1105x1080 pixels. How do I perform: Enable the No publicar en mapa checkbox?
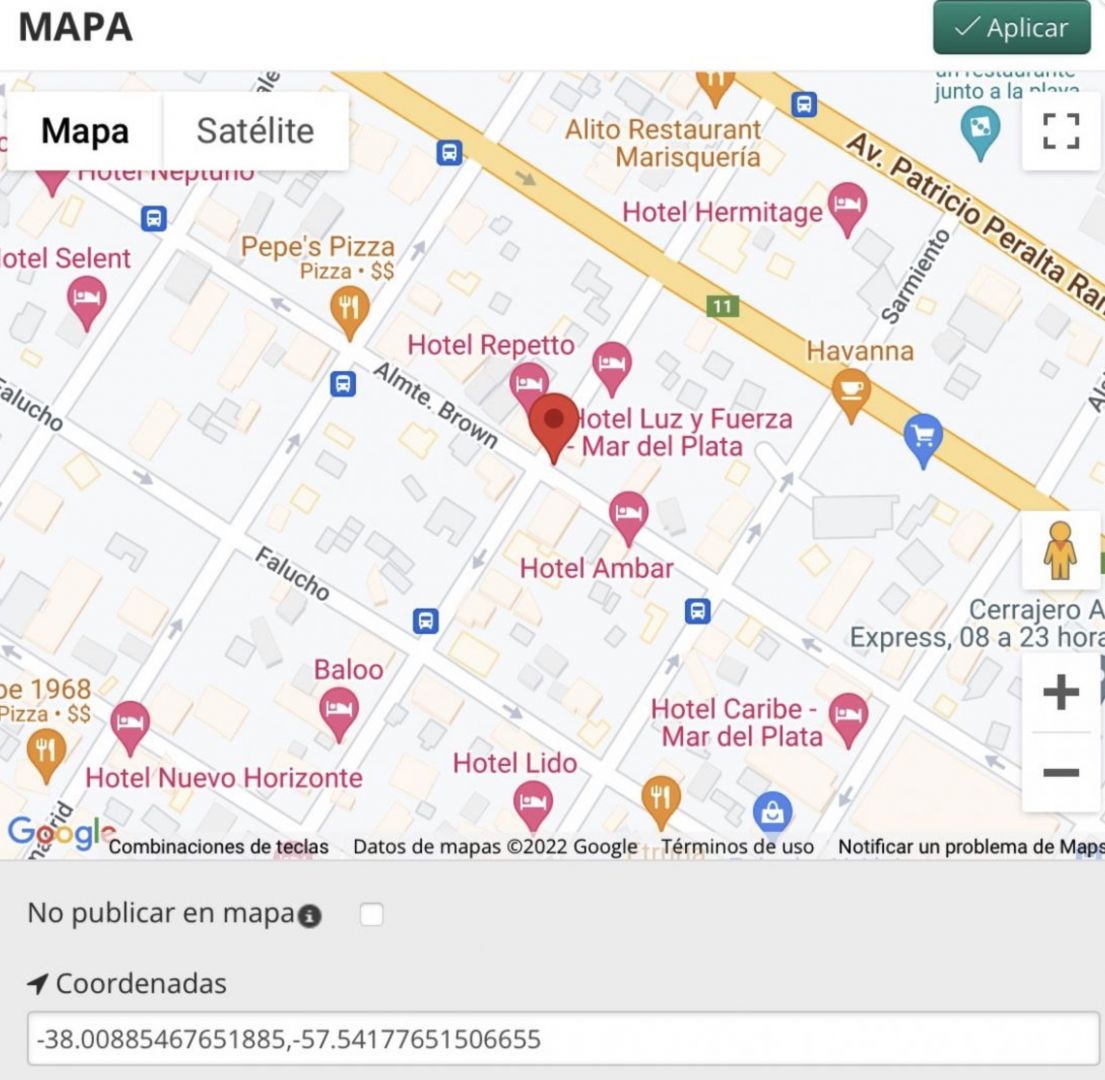[x=371, y=914]
